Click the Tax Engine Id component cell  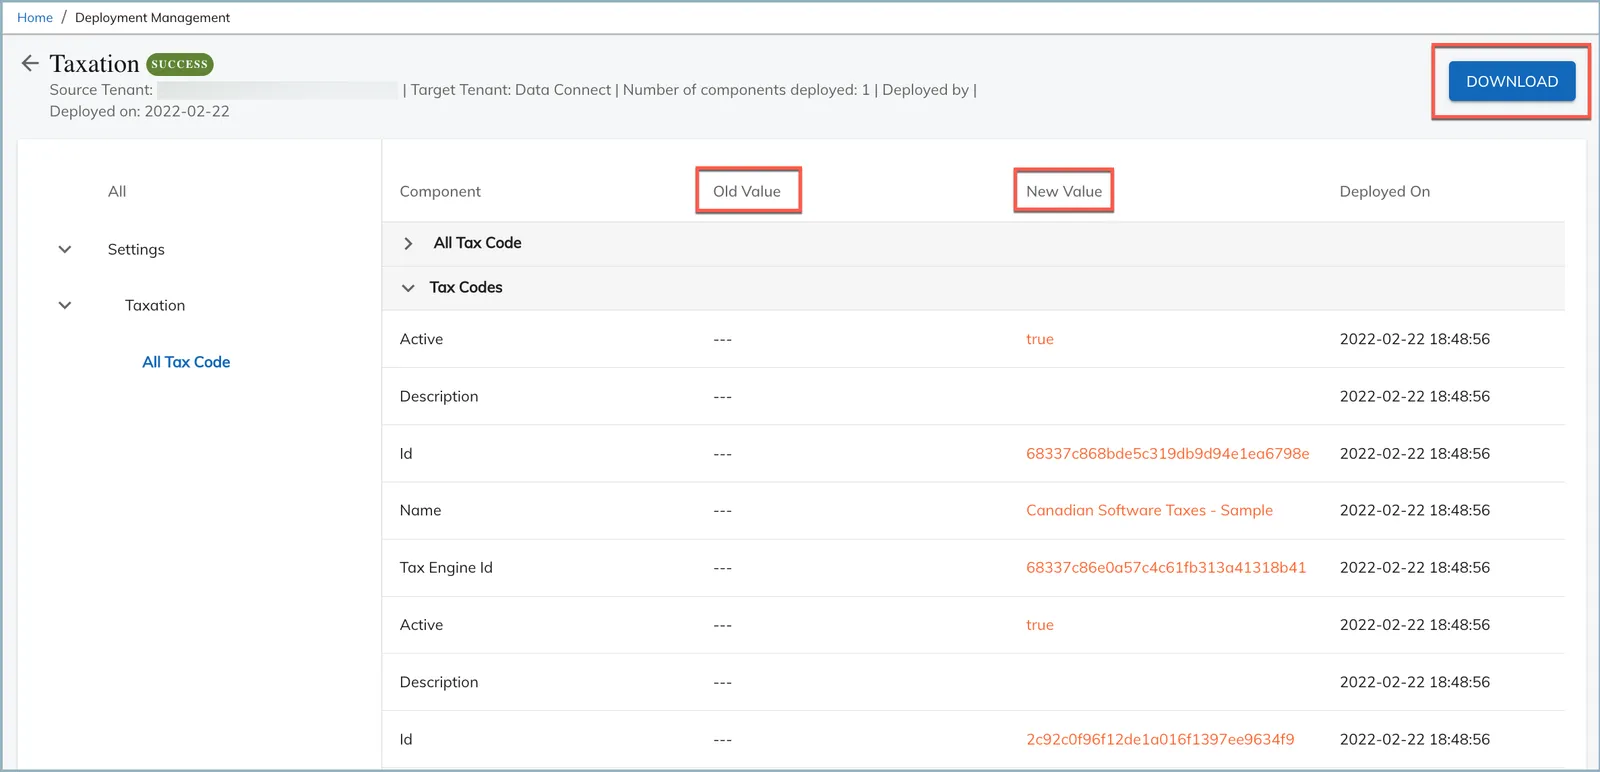(446, 568)
